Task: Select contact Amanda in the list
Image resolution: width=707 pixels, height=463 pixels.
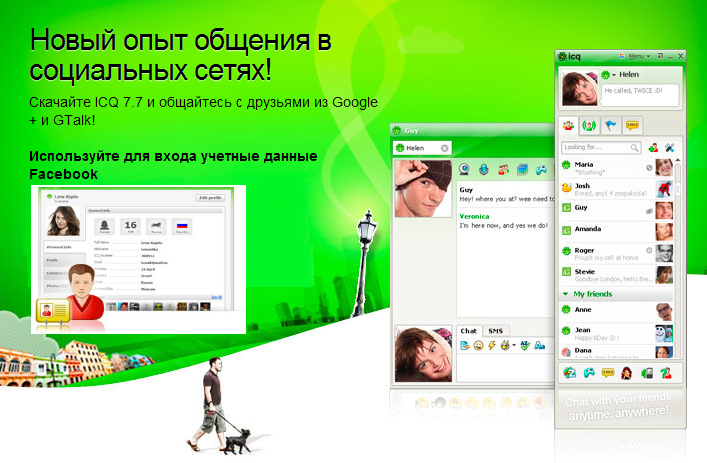Action: tap(616, 232)
